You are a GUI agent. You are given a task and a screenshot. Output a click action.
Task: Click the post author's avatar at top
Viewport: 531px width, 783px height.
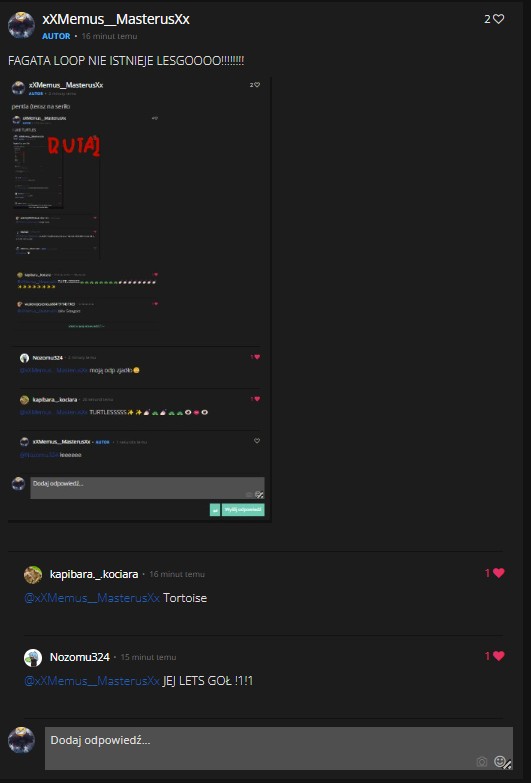pos(21,25)
